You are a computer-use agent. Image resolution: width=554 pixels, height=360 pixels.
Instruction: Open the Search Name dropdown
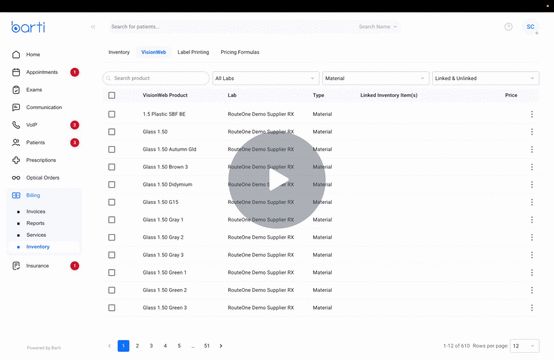tap(378, 27)
